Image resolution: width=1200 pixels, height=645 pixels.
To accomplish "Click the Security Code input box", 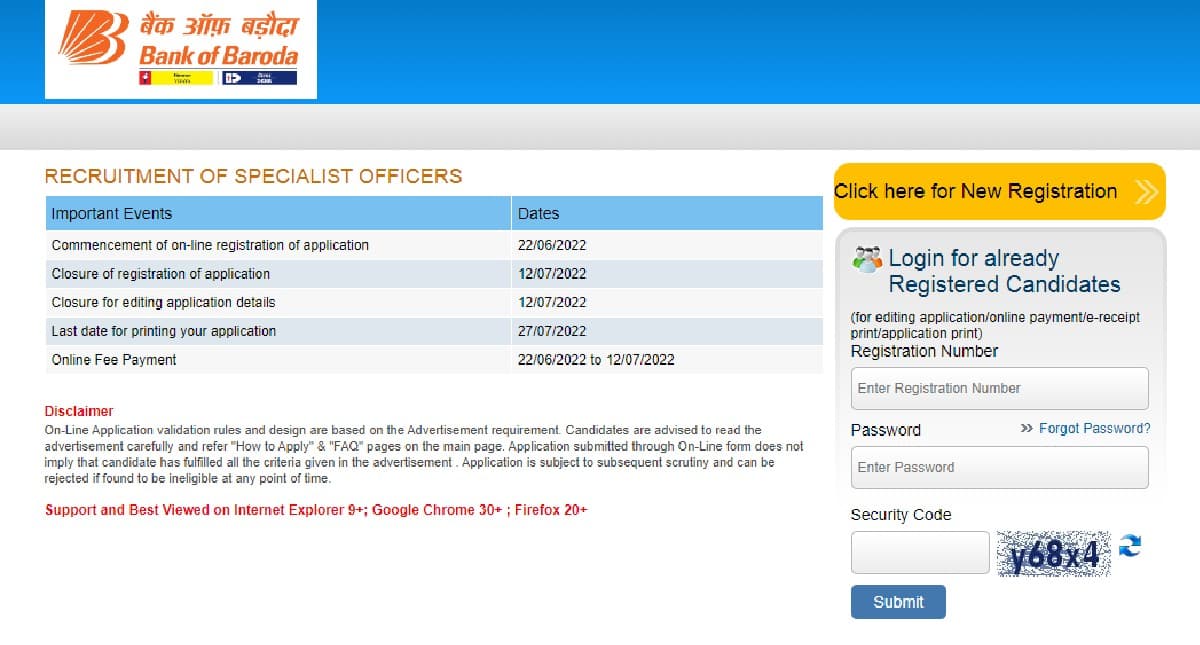I will tap(919, 551).
